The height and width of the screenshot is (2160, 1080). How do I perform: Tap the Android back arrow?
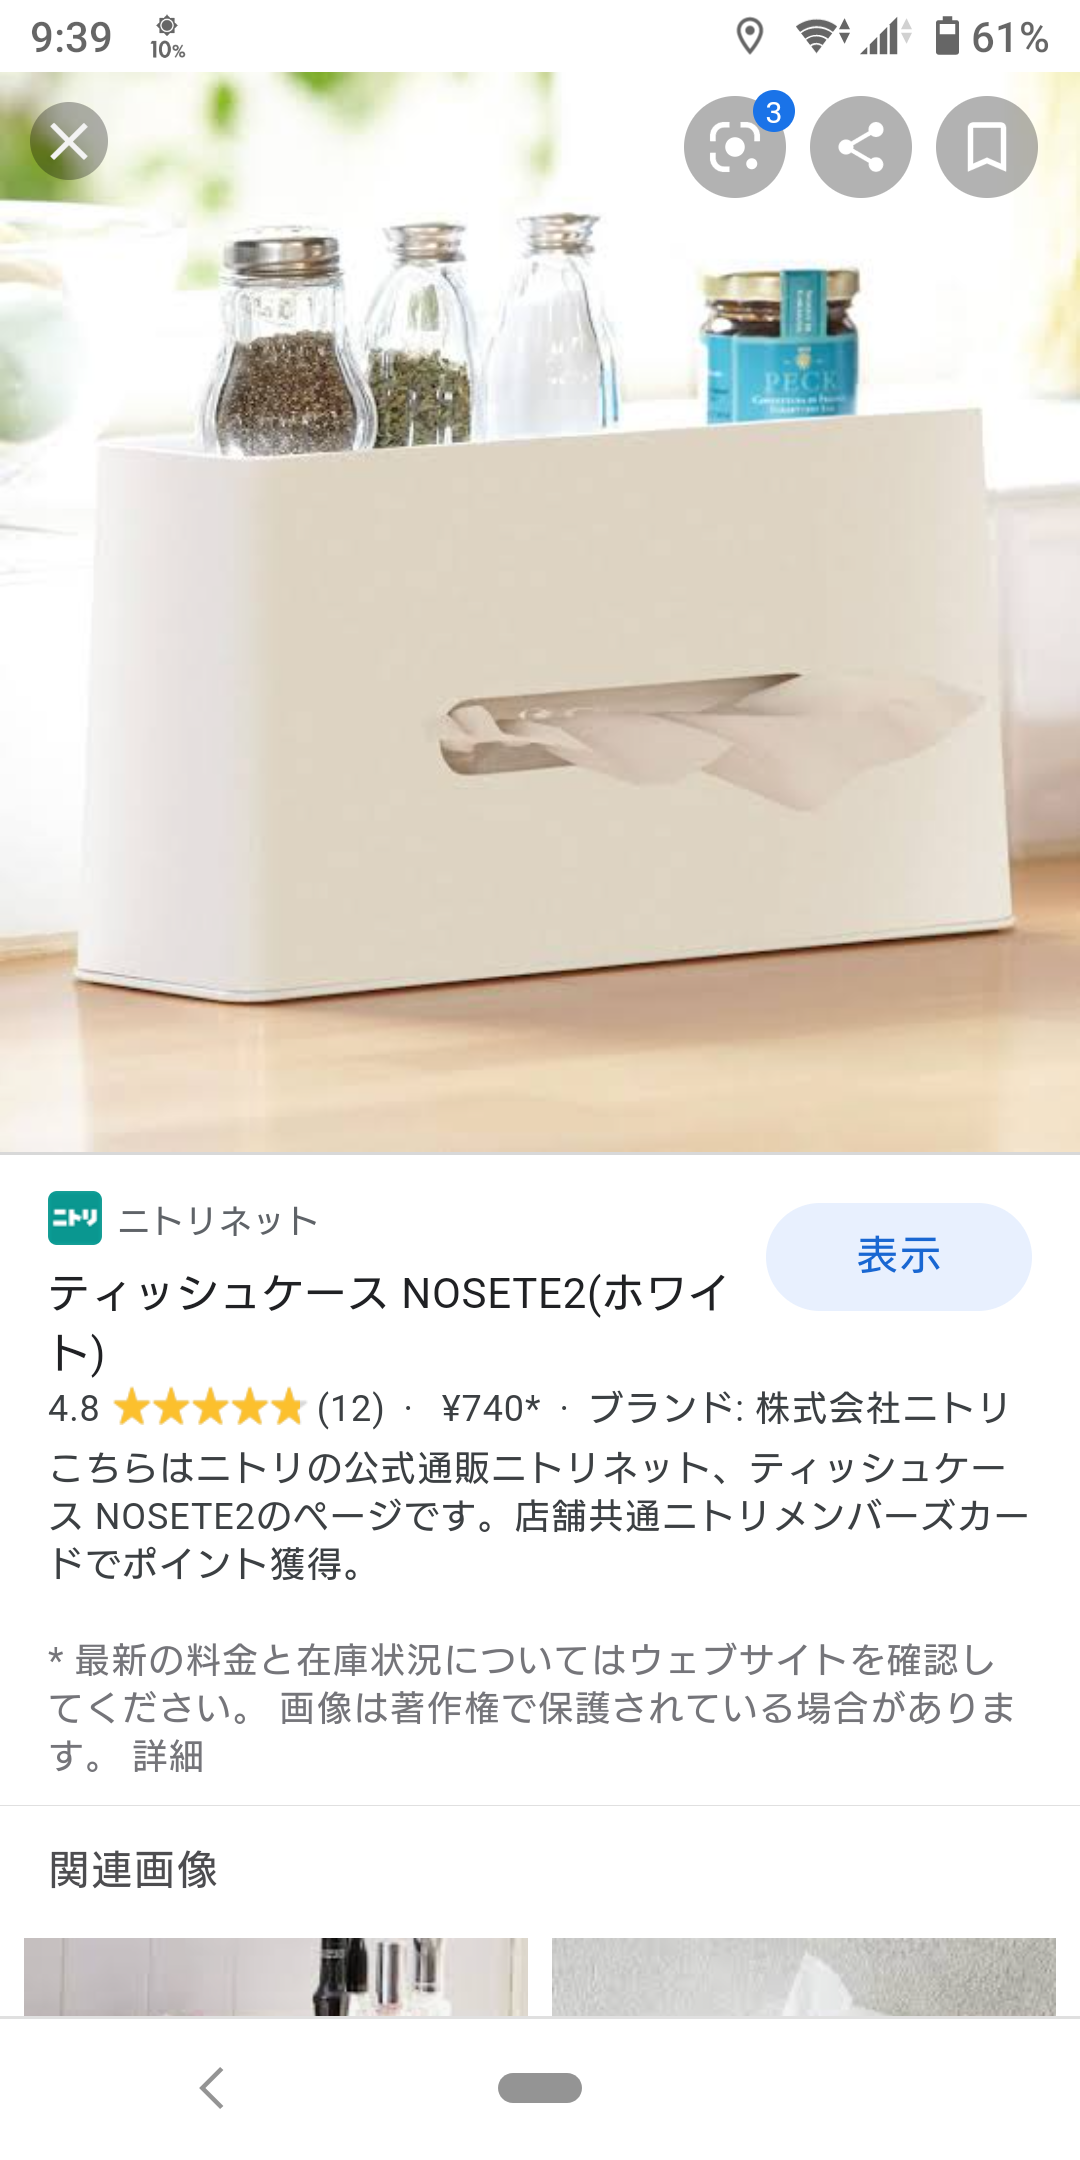tap(211, 2088)
